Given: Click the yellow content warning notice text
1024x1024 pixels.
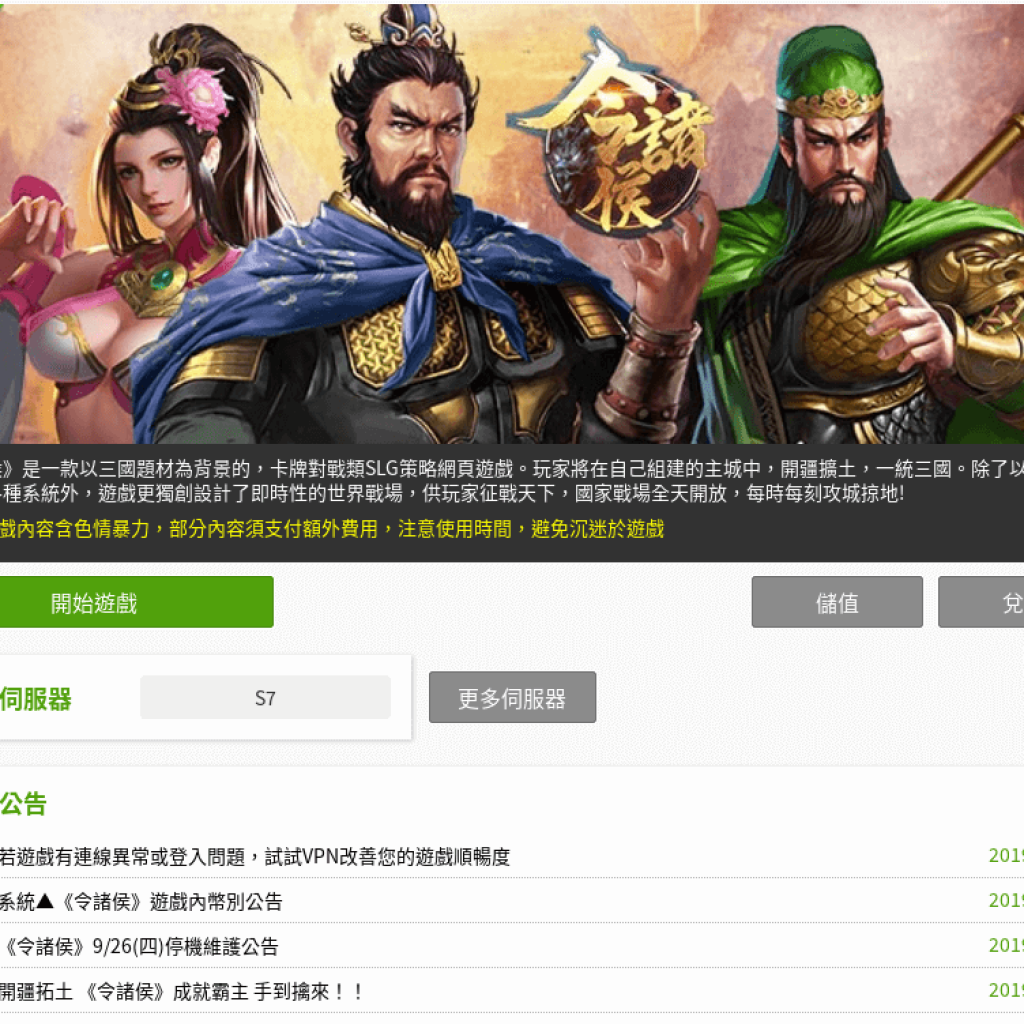Looking at the screenshot, I should [x=332, y=528].
